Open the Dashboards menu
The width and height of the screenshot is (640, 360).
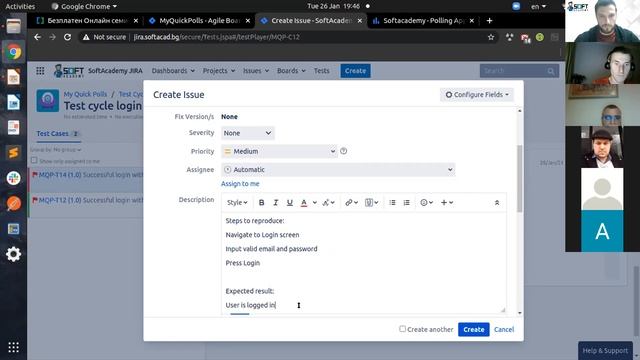click(173, 71)
